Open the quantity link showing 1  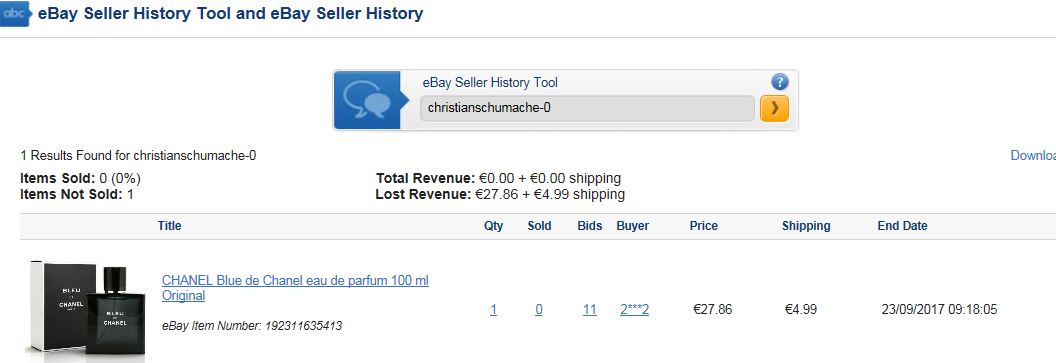click(x=494, y=310)
